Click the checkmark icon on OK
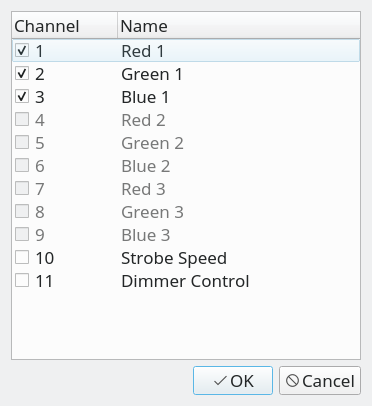The image size is (372, 406). coord(220,381)
